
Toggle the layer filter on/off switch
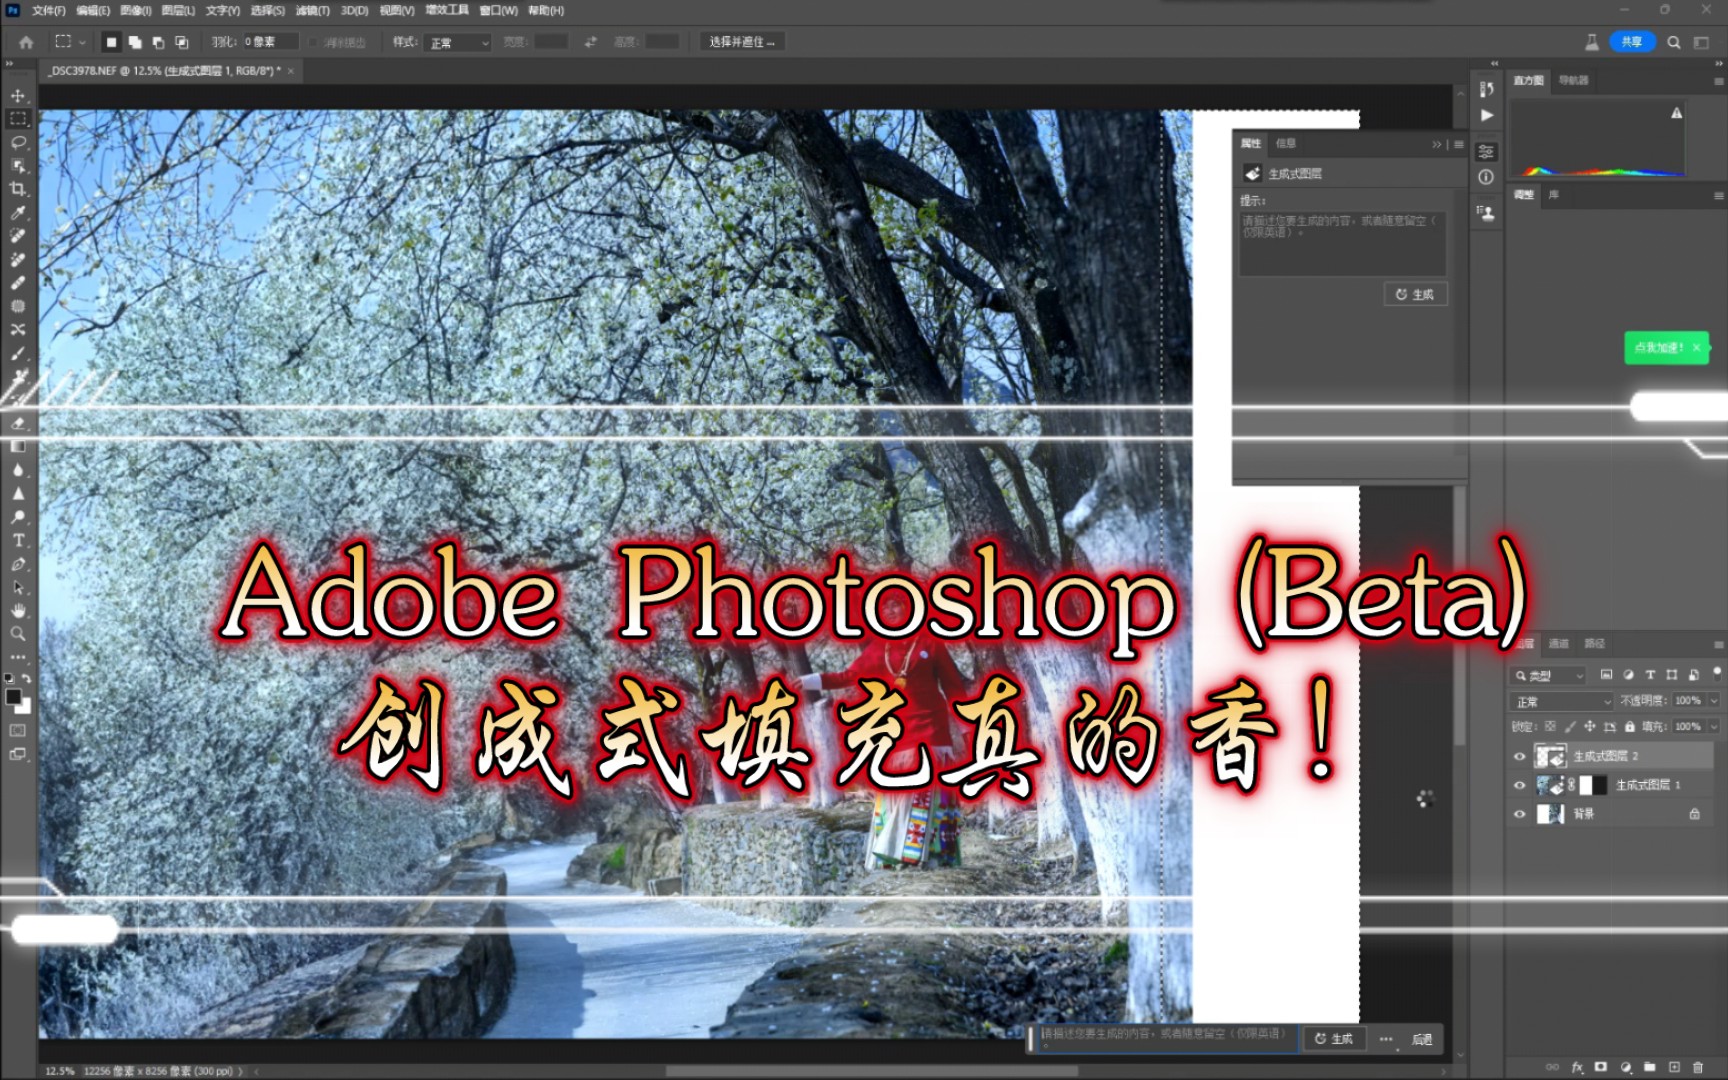1717,672
